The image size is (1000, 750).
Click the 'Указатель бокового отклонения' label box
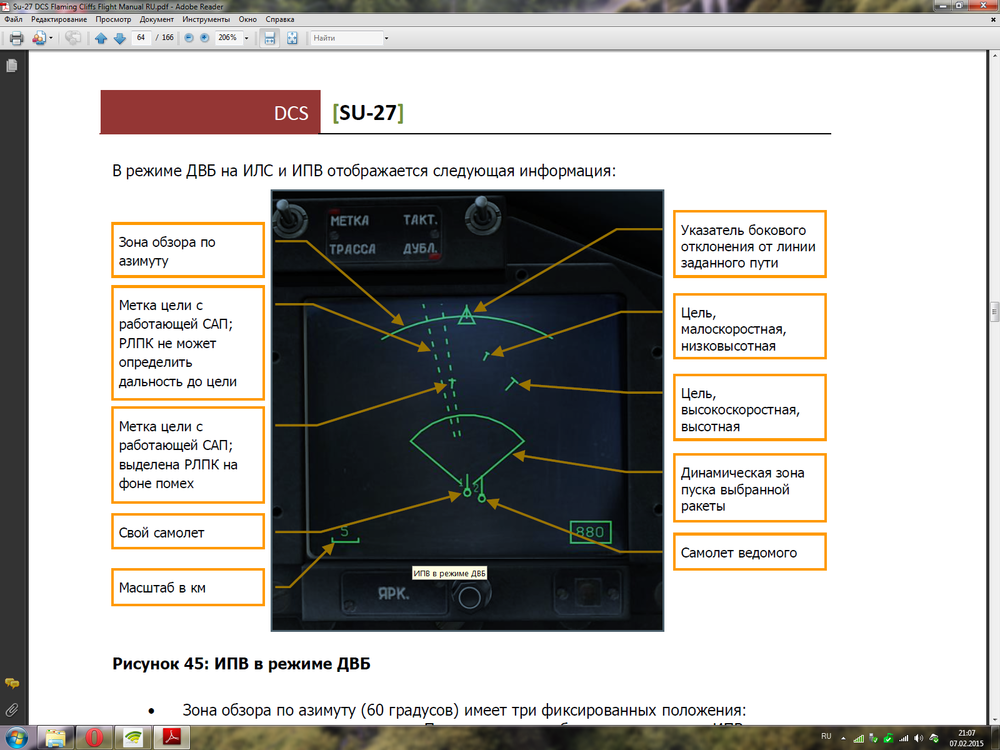750,245
